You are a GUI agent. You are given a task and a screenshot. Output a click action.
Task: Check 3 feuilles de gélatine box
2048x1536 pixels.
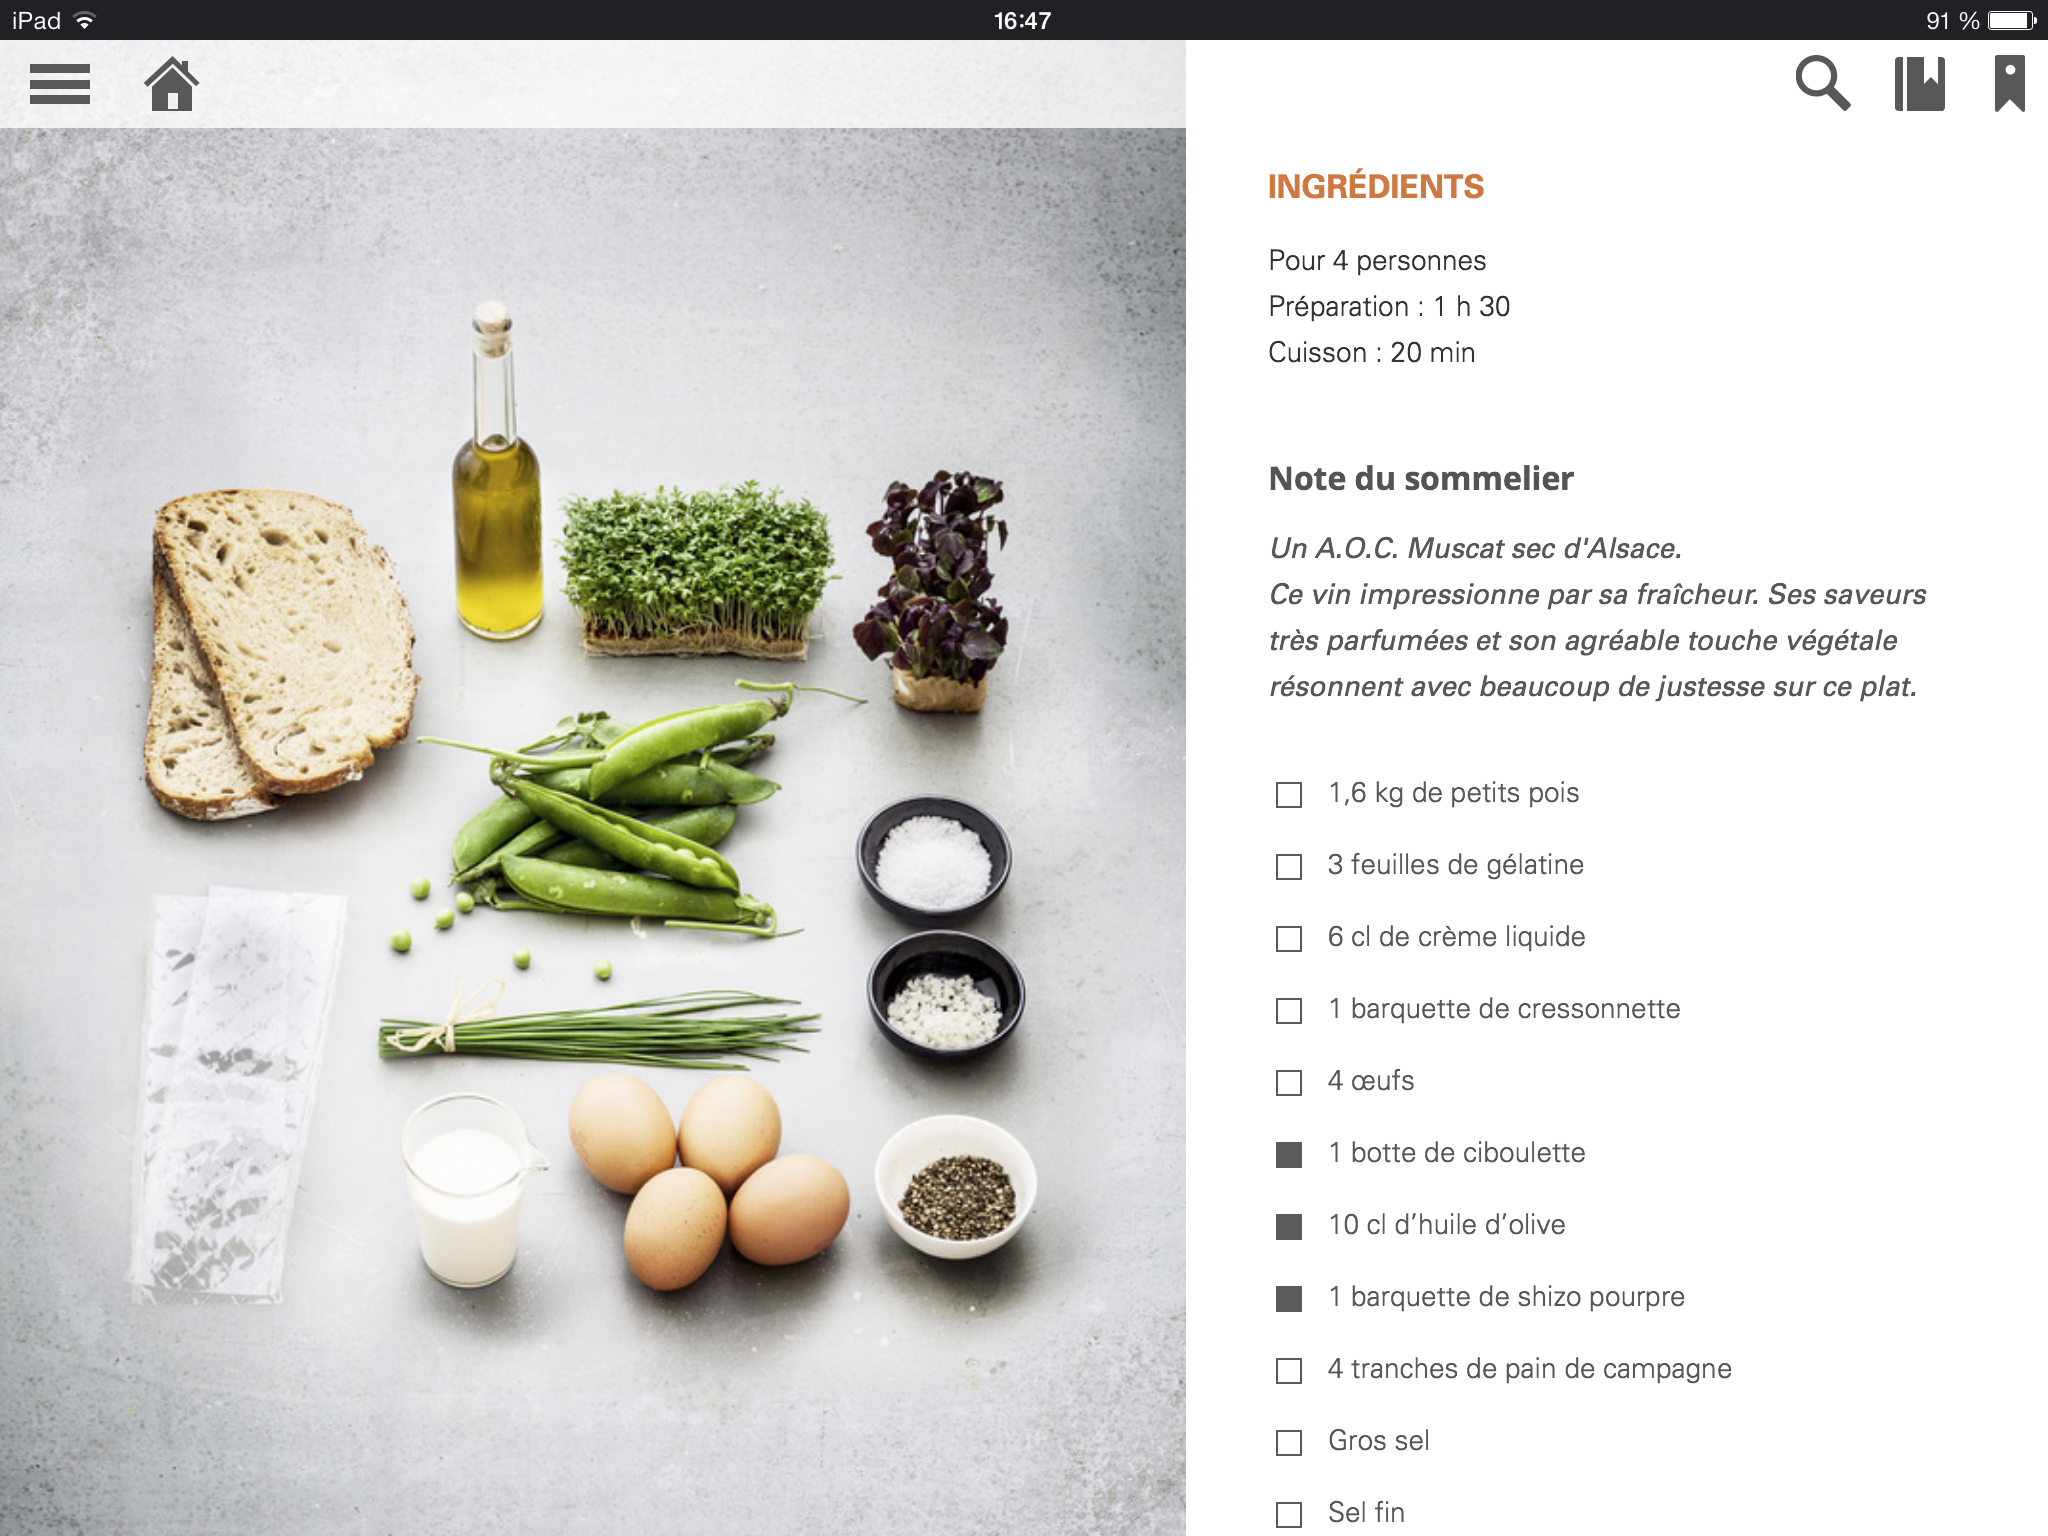coord(1289,867)
